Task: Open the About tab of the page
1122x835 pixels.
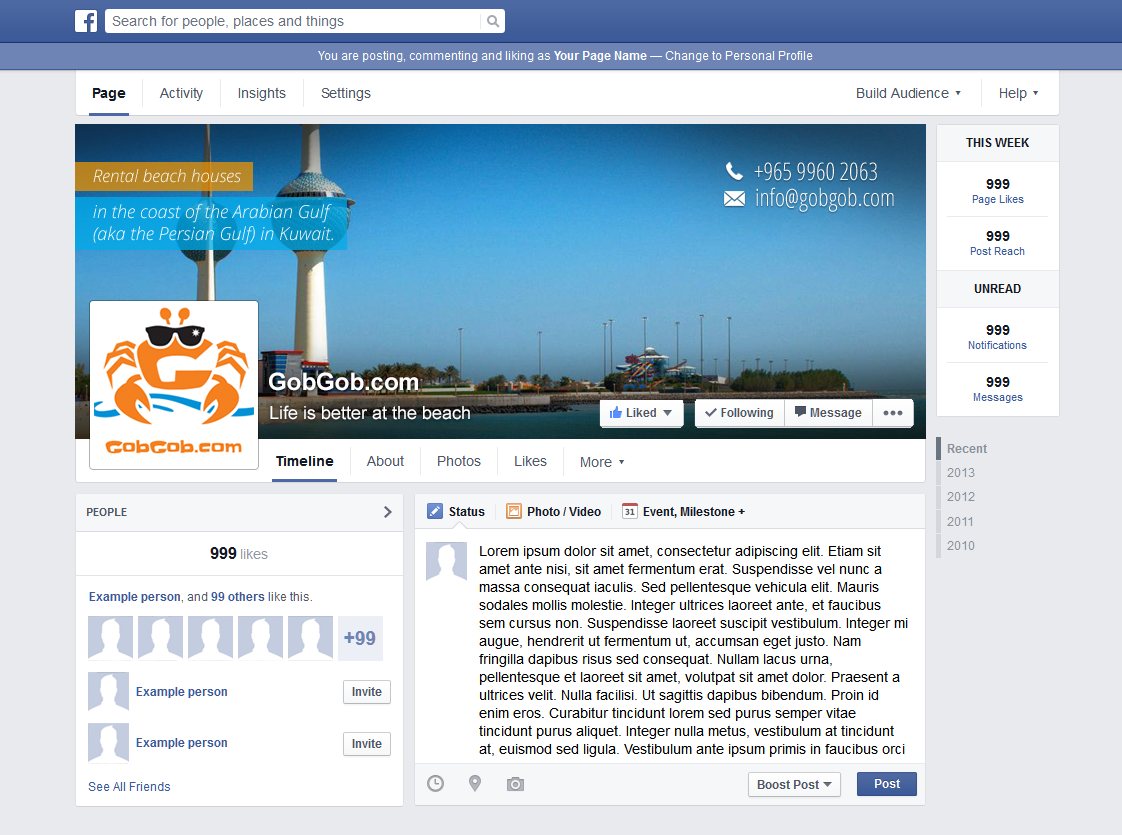Action: (x=385, y=461)
